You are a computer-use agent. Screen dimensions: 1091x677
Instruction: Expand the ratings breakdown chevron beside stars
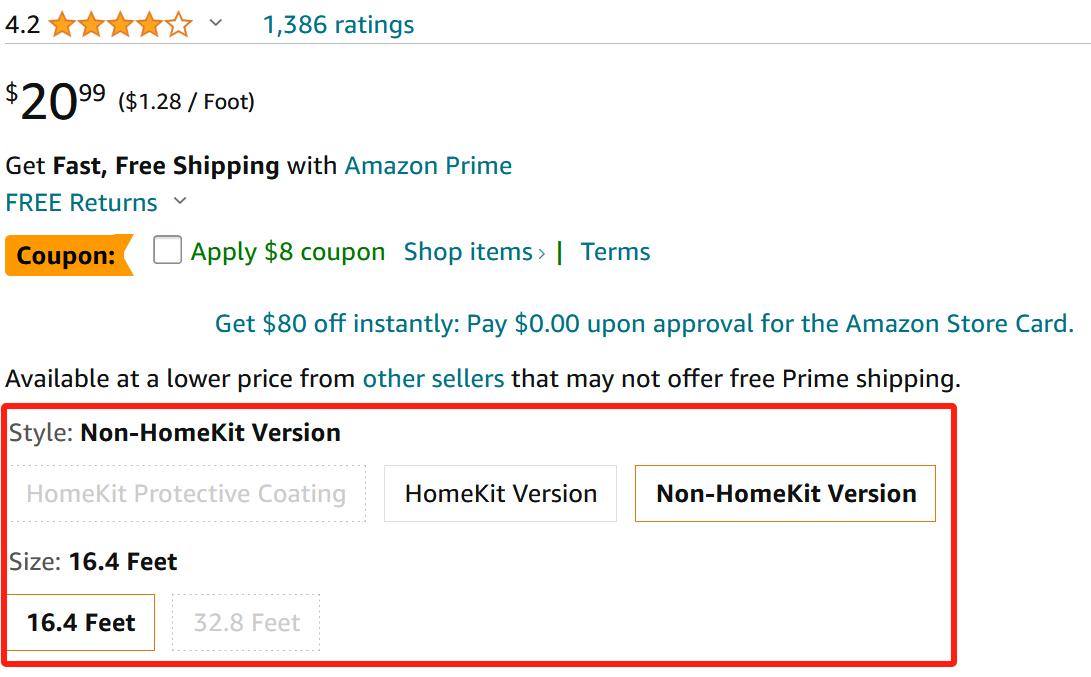click(x=215, y=24)
